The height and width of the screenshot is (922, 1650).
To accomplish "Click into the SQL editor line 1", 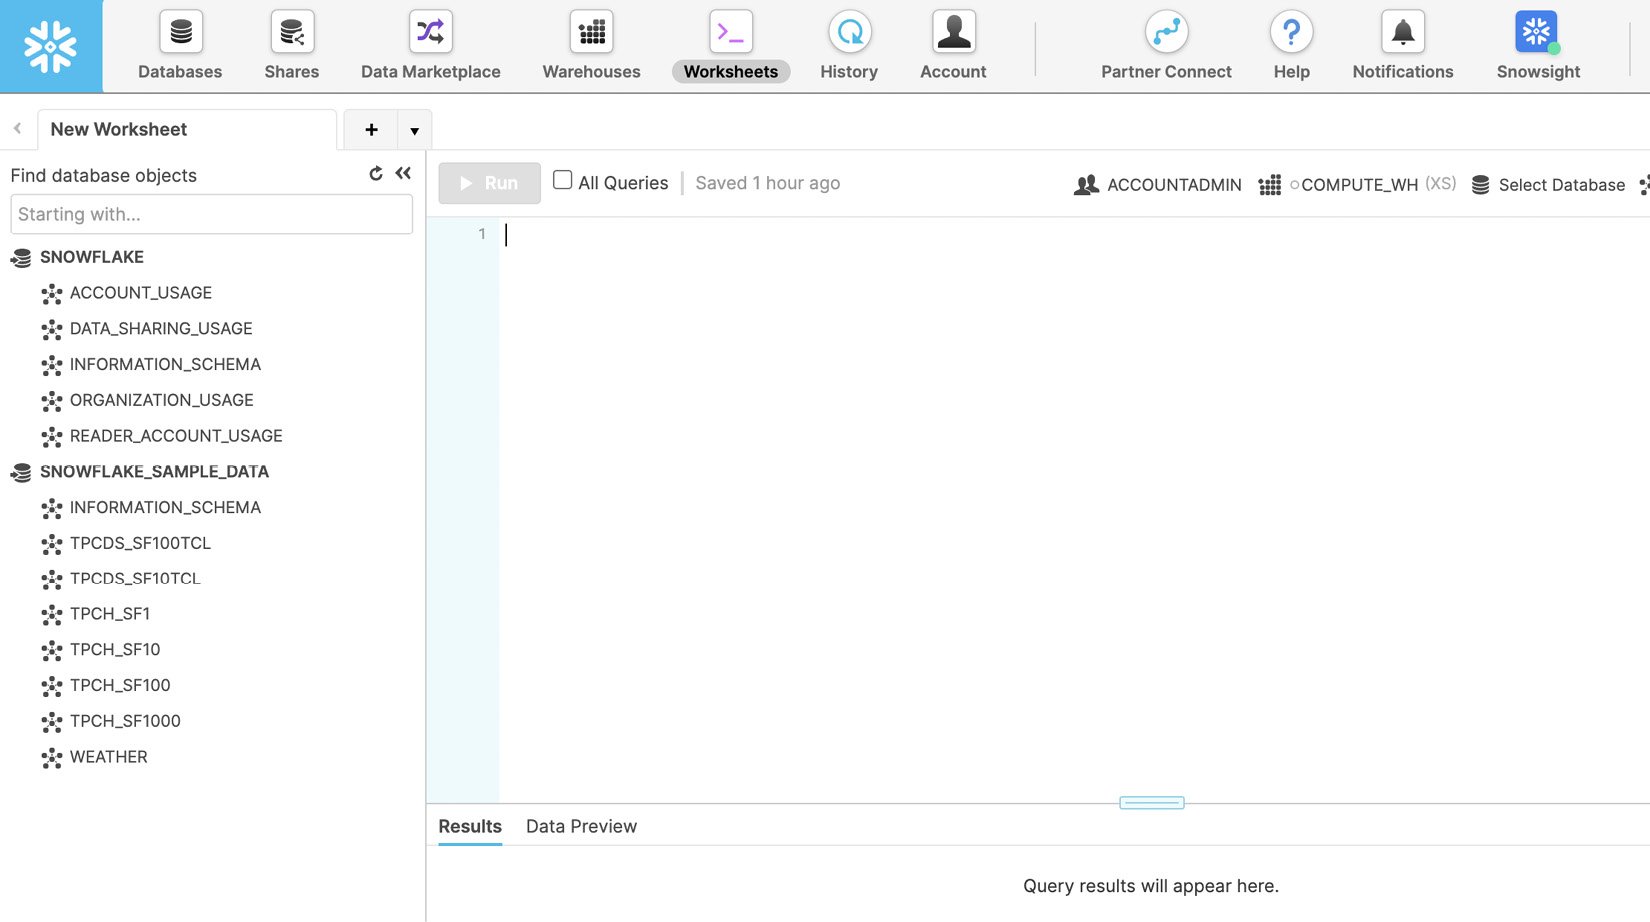I will [x=1074, y=234].
